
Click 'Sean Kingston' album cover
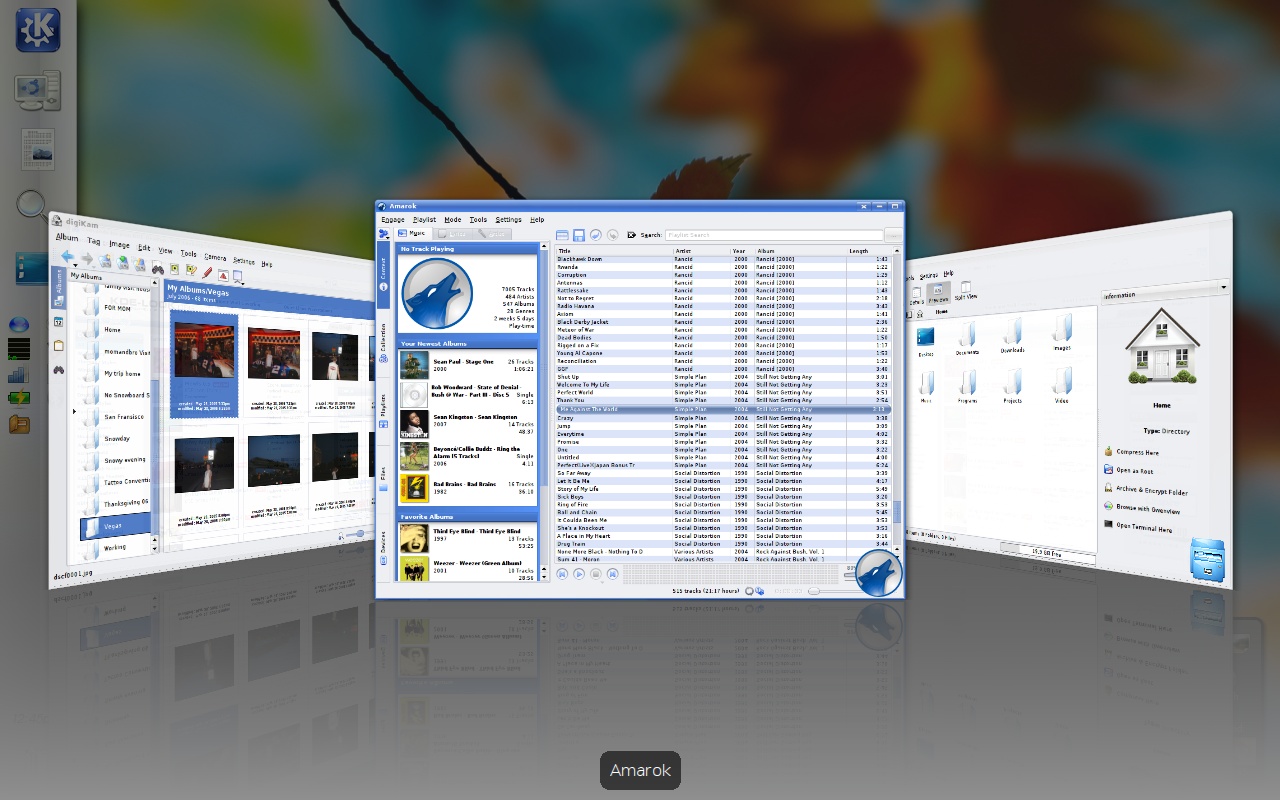(x=414, y=425)
